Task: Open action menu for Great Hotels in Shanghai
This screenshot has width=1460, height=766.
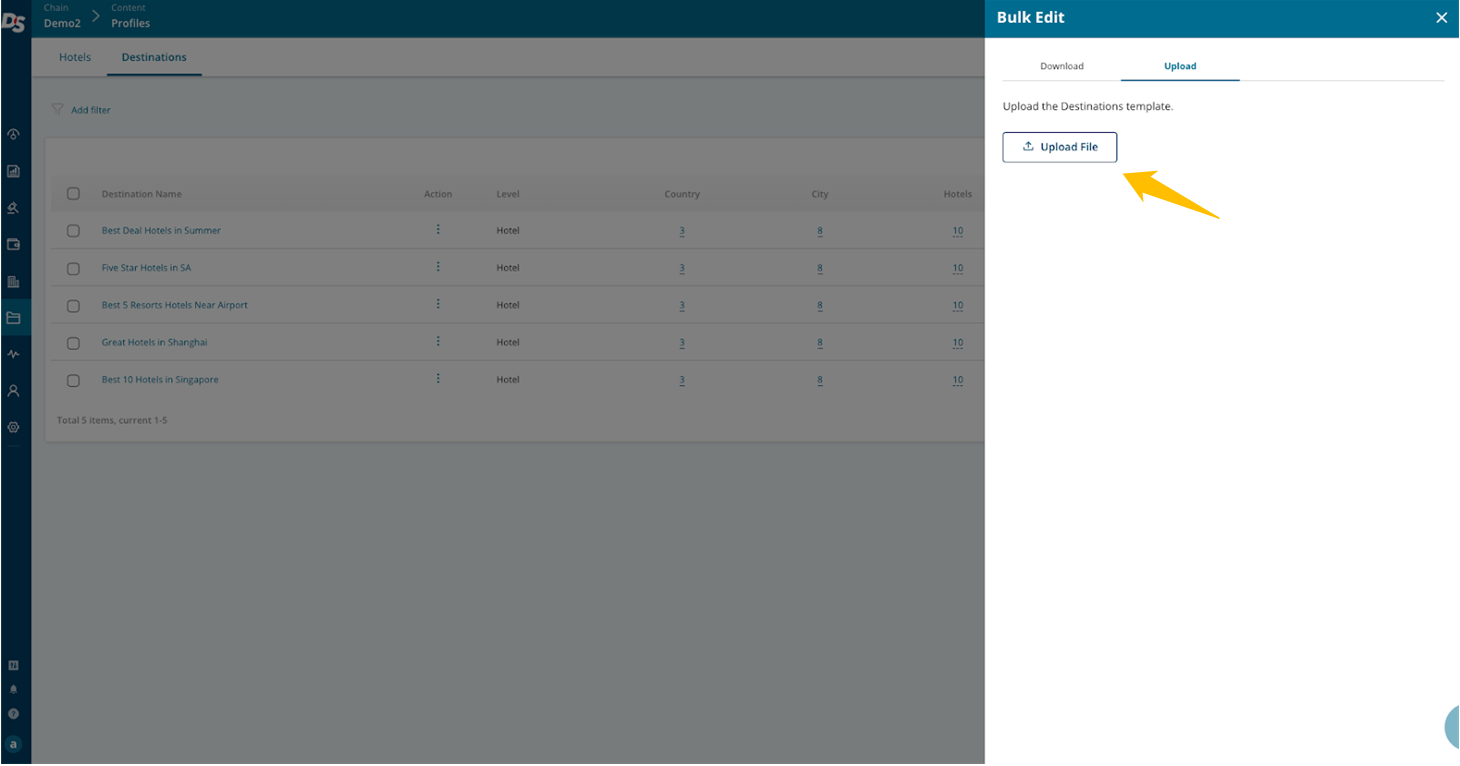Action: (438, 341)
